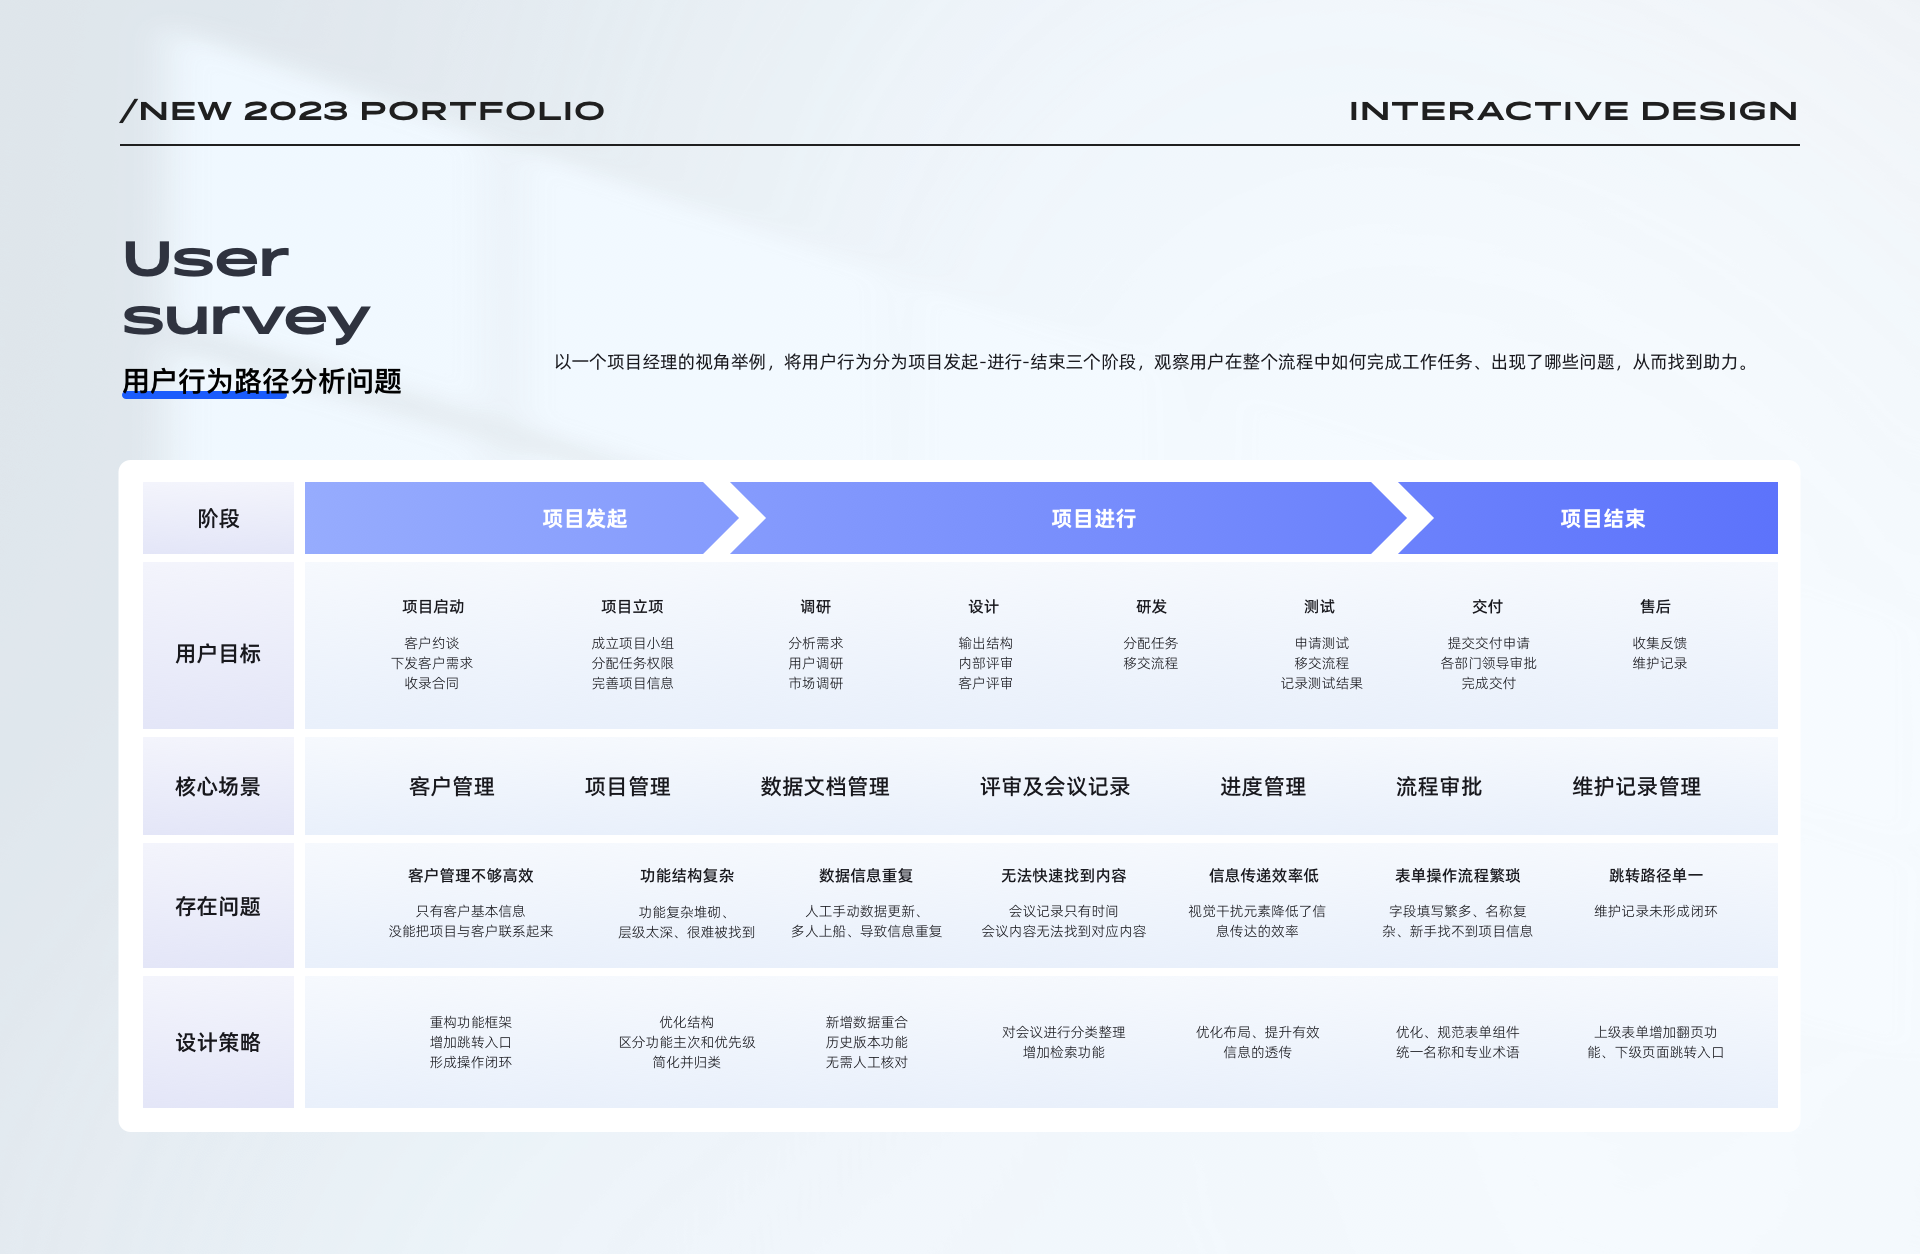Click the 对会议进行分类整理 strategy text

click(1064, 1032)
